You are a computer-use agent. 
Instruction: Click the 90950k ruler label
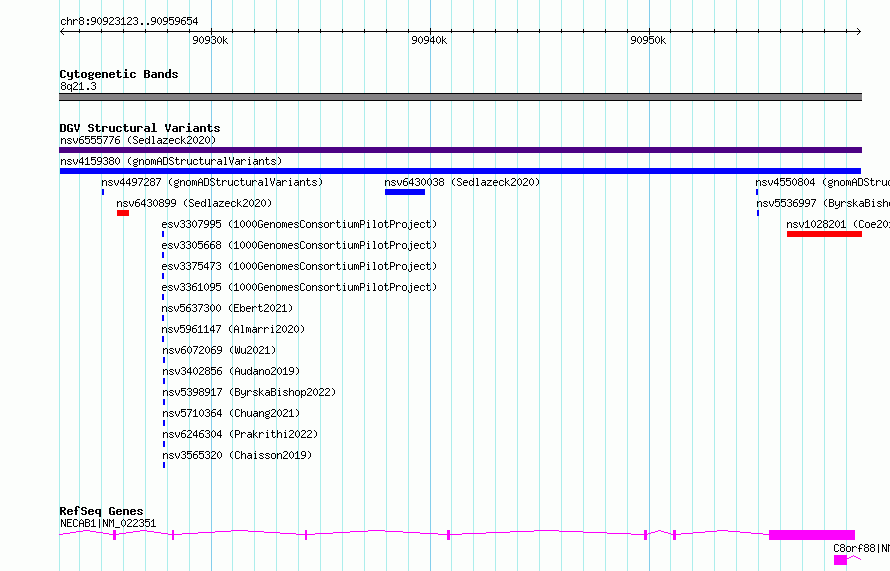[x=648, y=40]
